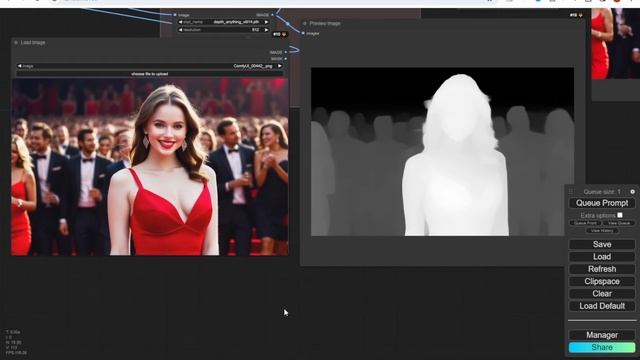Open the ComfyUI image filename dropdown
The image size is (640, 360).
pyautogui.click(x=149, y=66)
